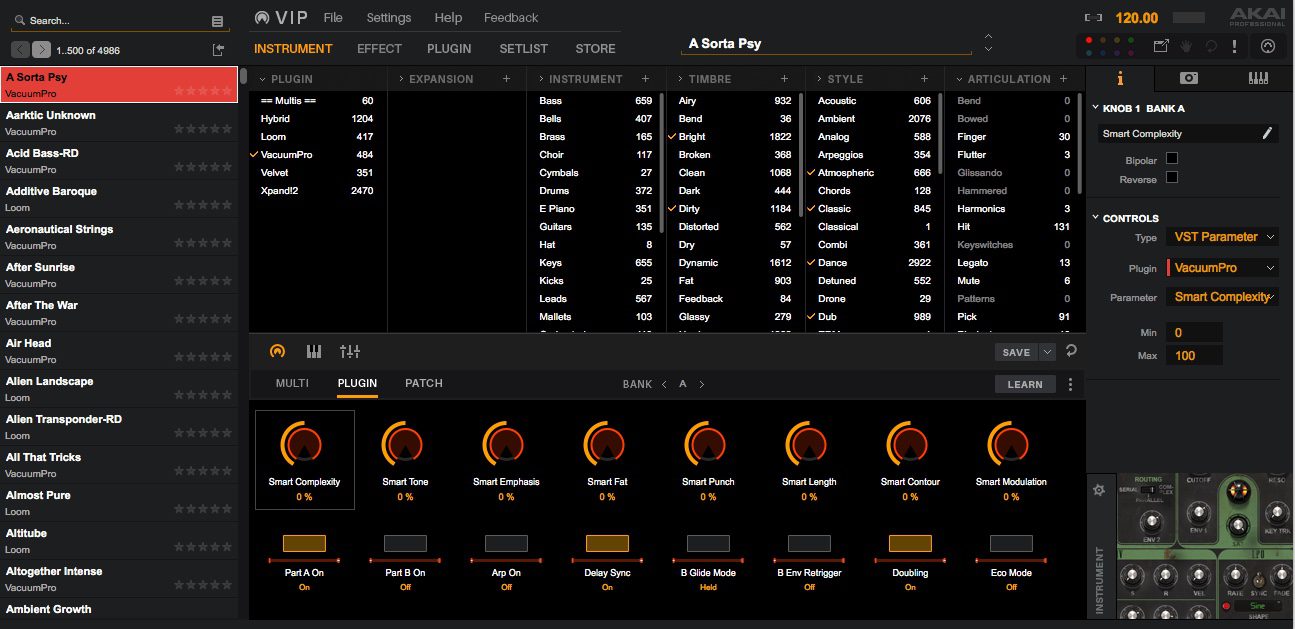Select the Hybrid plugin filter

tap(316, 119)
